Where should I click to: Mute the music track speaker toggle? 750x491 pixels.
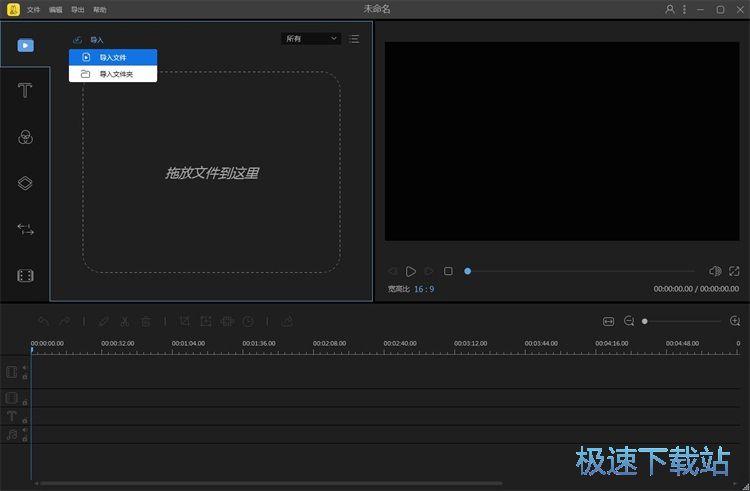pos(25,430)
